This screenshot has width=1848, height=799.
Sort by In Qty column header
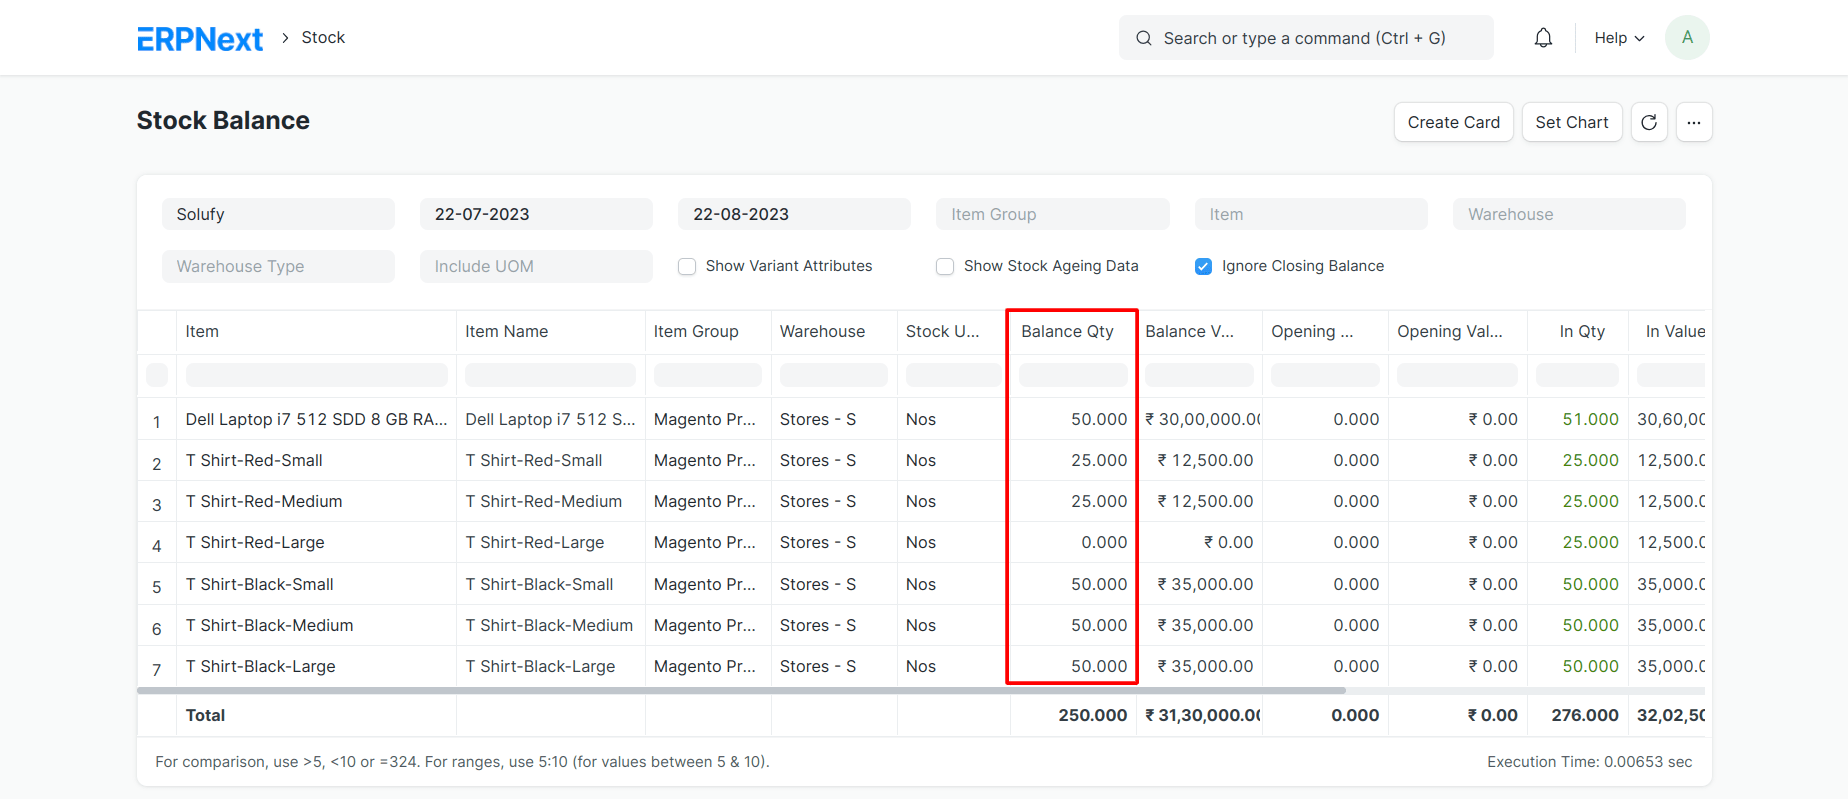pos(1578,332)
